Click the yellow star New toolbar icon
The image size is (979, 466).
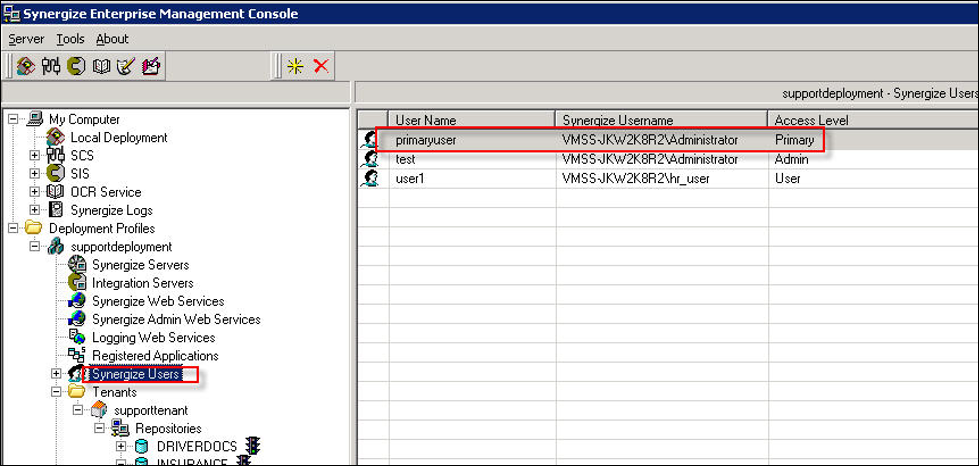point(295,66)
